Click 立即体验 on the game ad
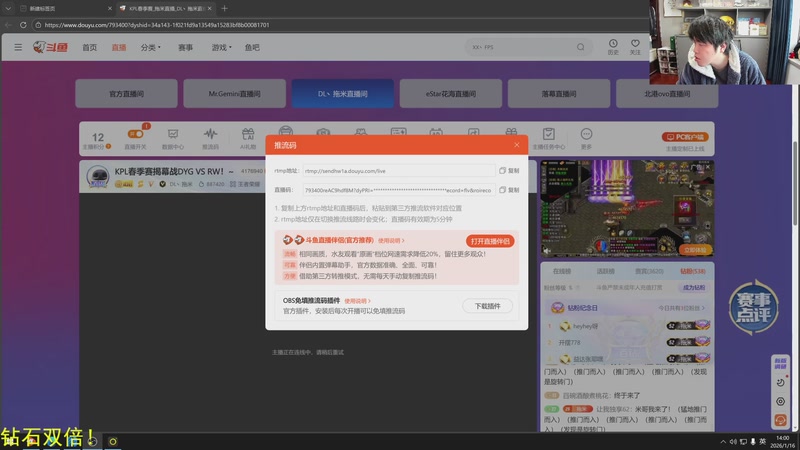 point(695,250)
